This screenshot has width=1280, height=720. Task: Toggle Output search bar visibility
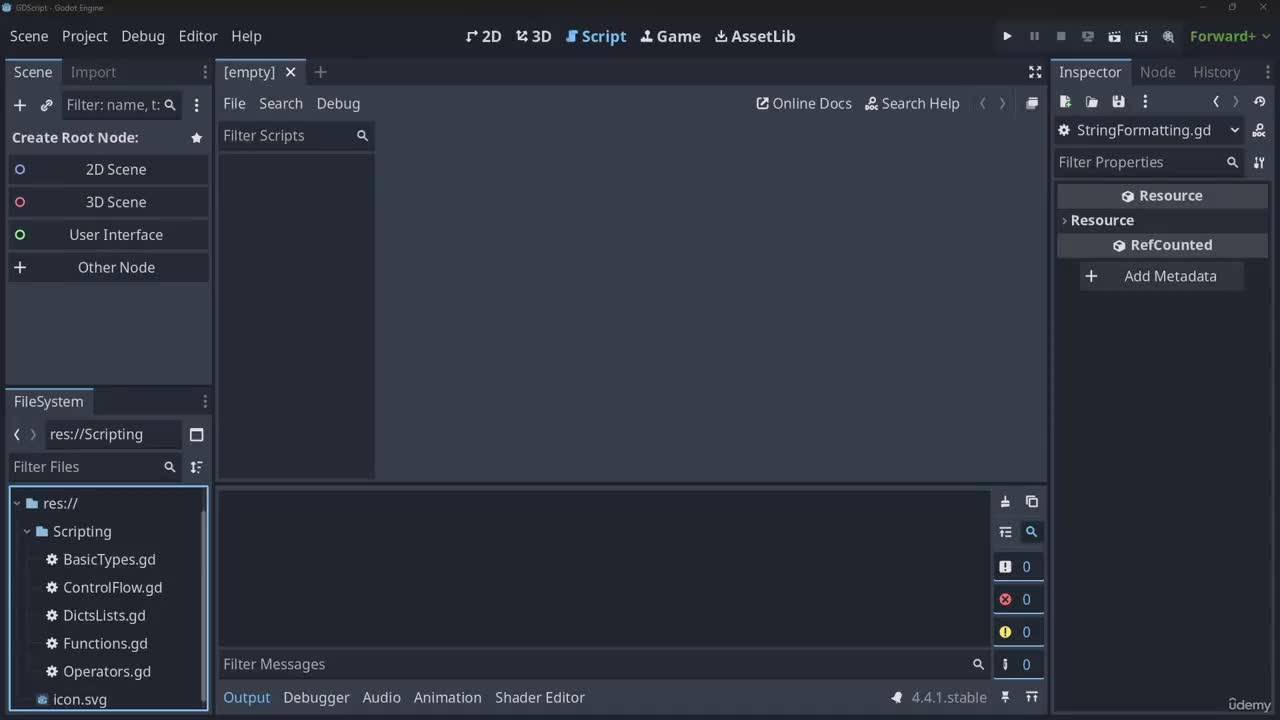[x=1032, y=532]
